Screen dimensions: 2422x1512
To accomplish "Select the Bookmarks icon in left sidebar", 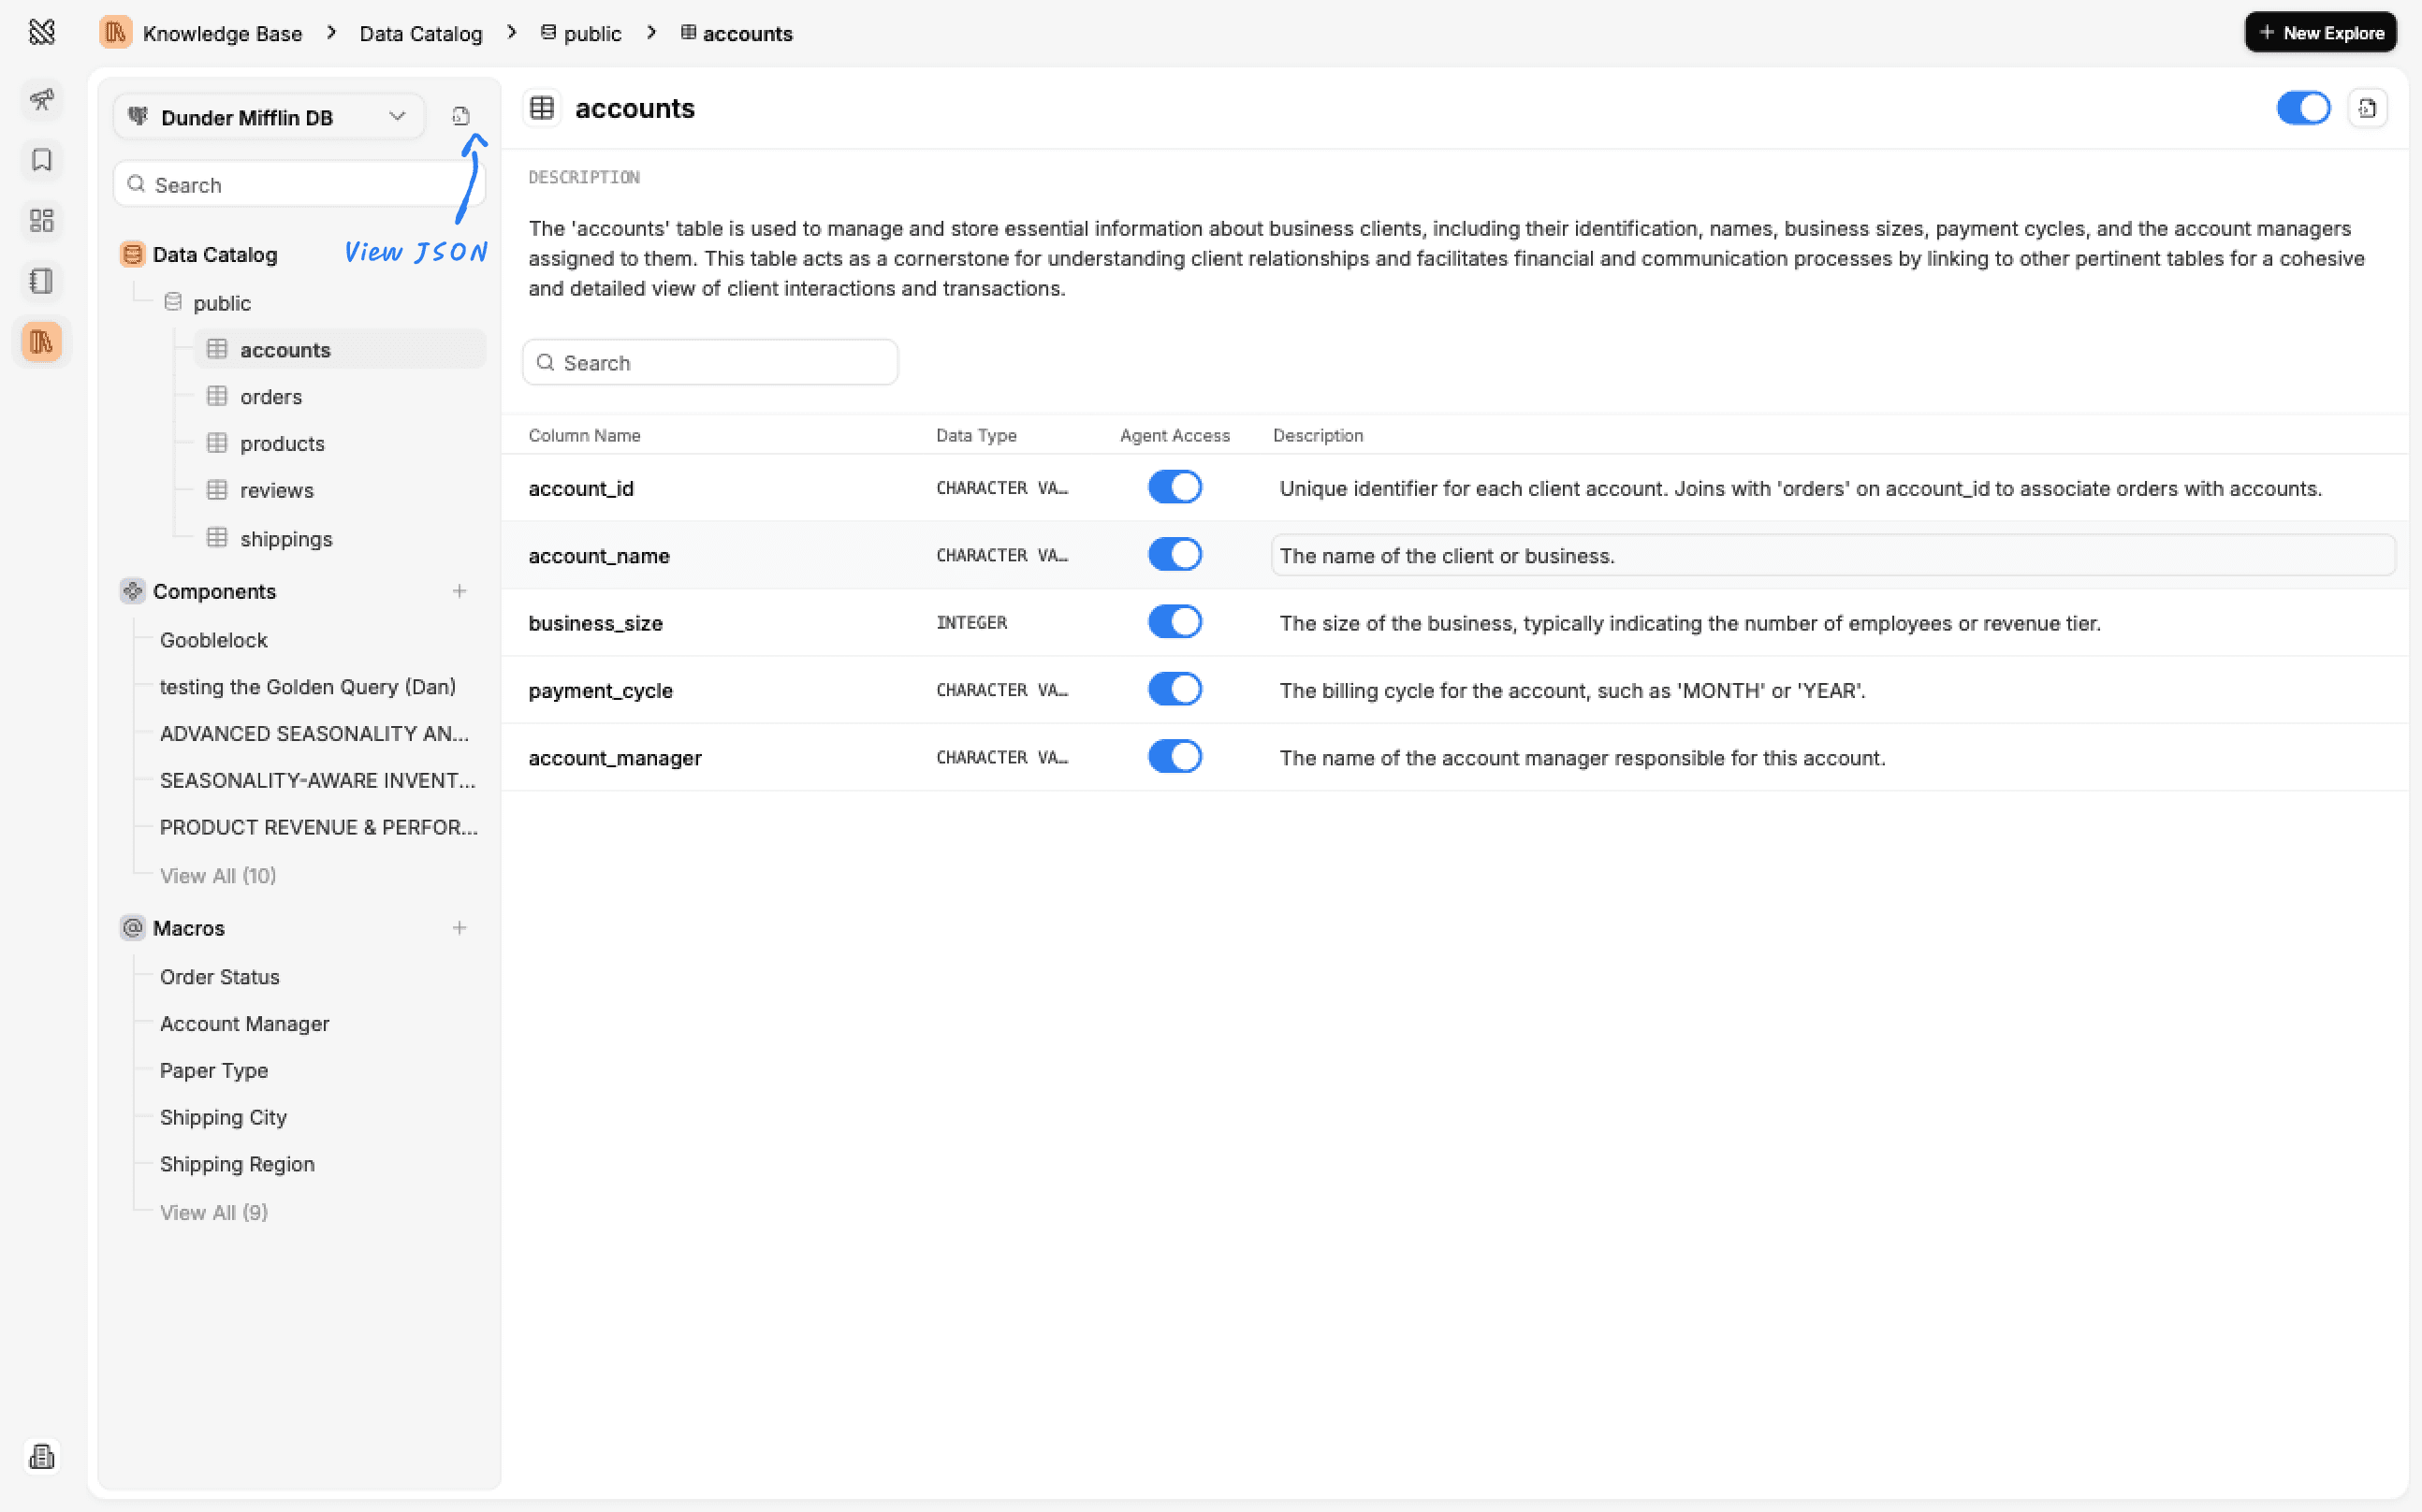I will 41,160.
